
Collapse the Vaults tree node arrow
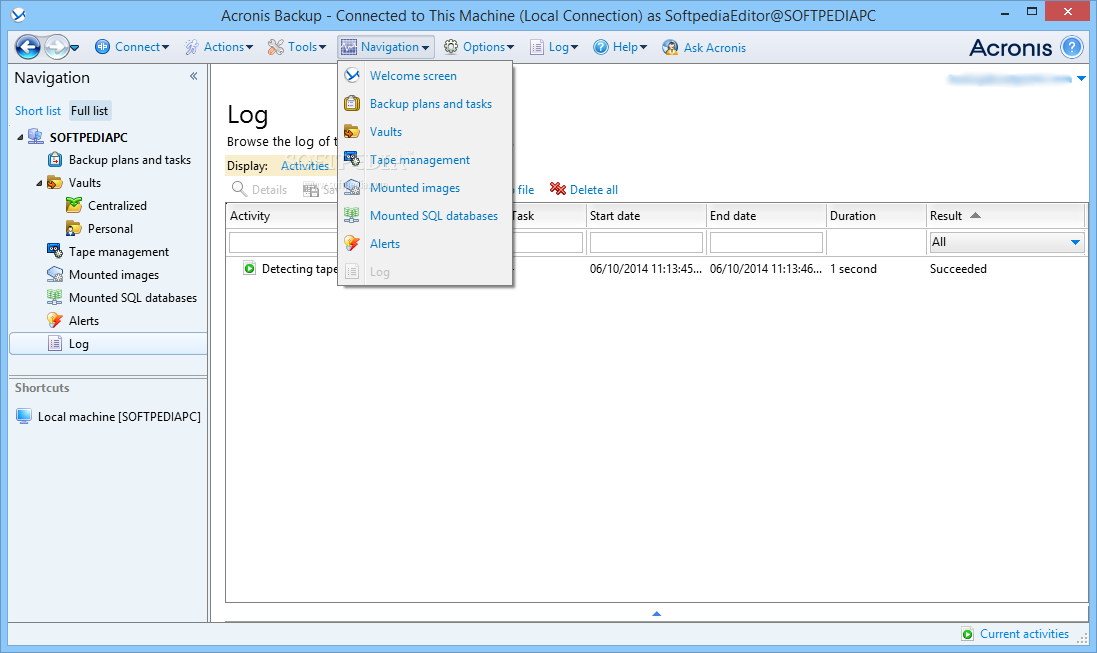39,183
